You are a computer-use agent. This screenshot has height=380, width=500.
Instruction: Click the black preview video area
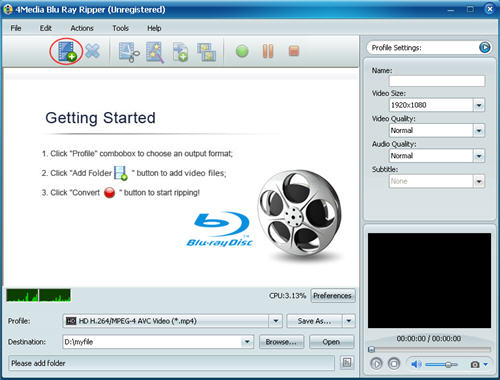[x=429, y=280]
